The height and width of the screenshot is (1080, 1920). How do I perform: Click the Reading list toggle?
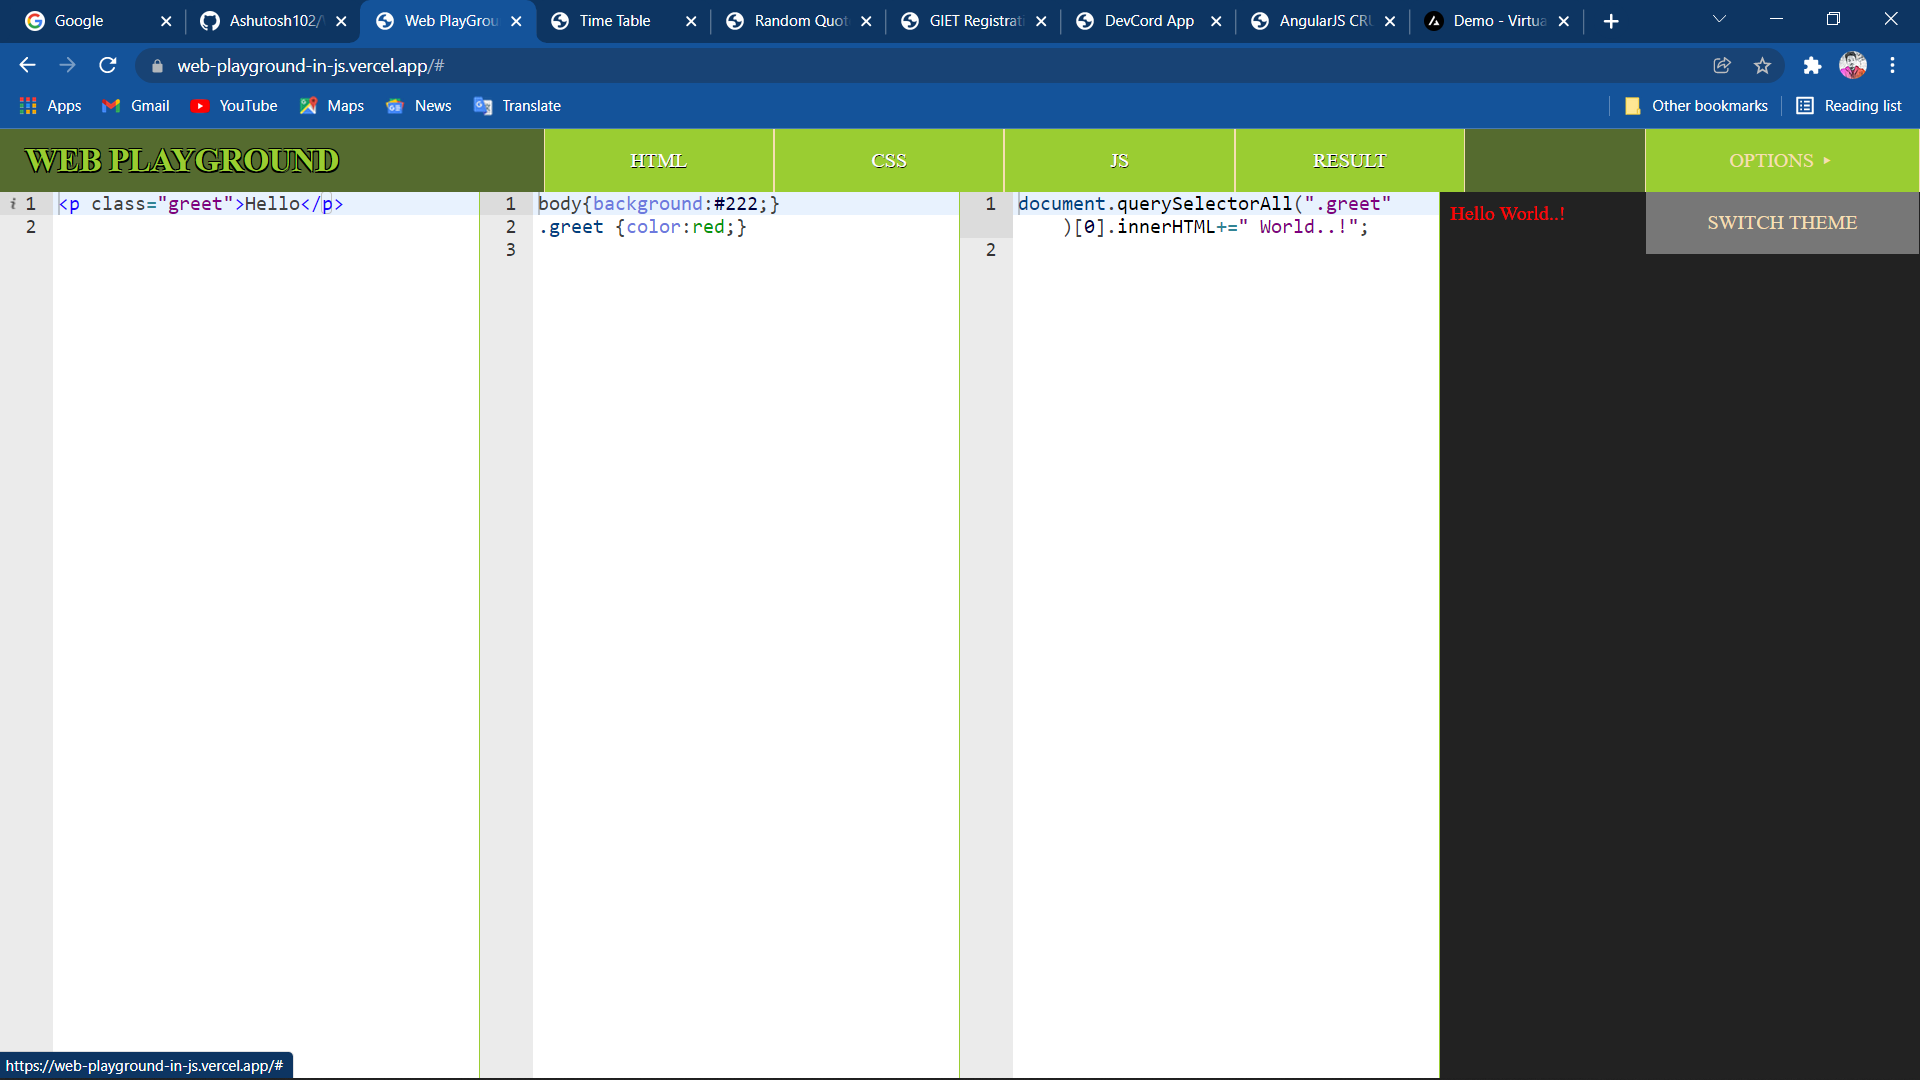(1849, 105)
